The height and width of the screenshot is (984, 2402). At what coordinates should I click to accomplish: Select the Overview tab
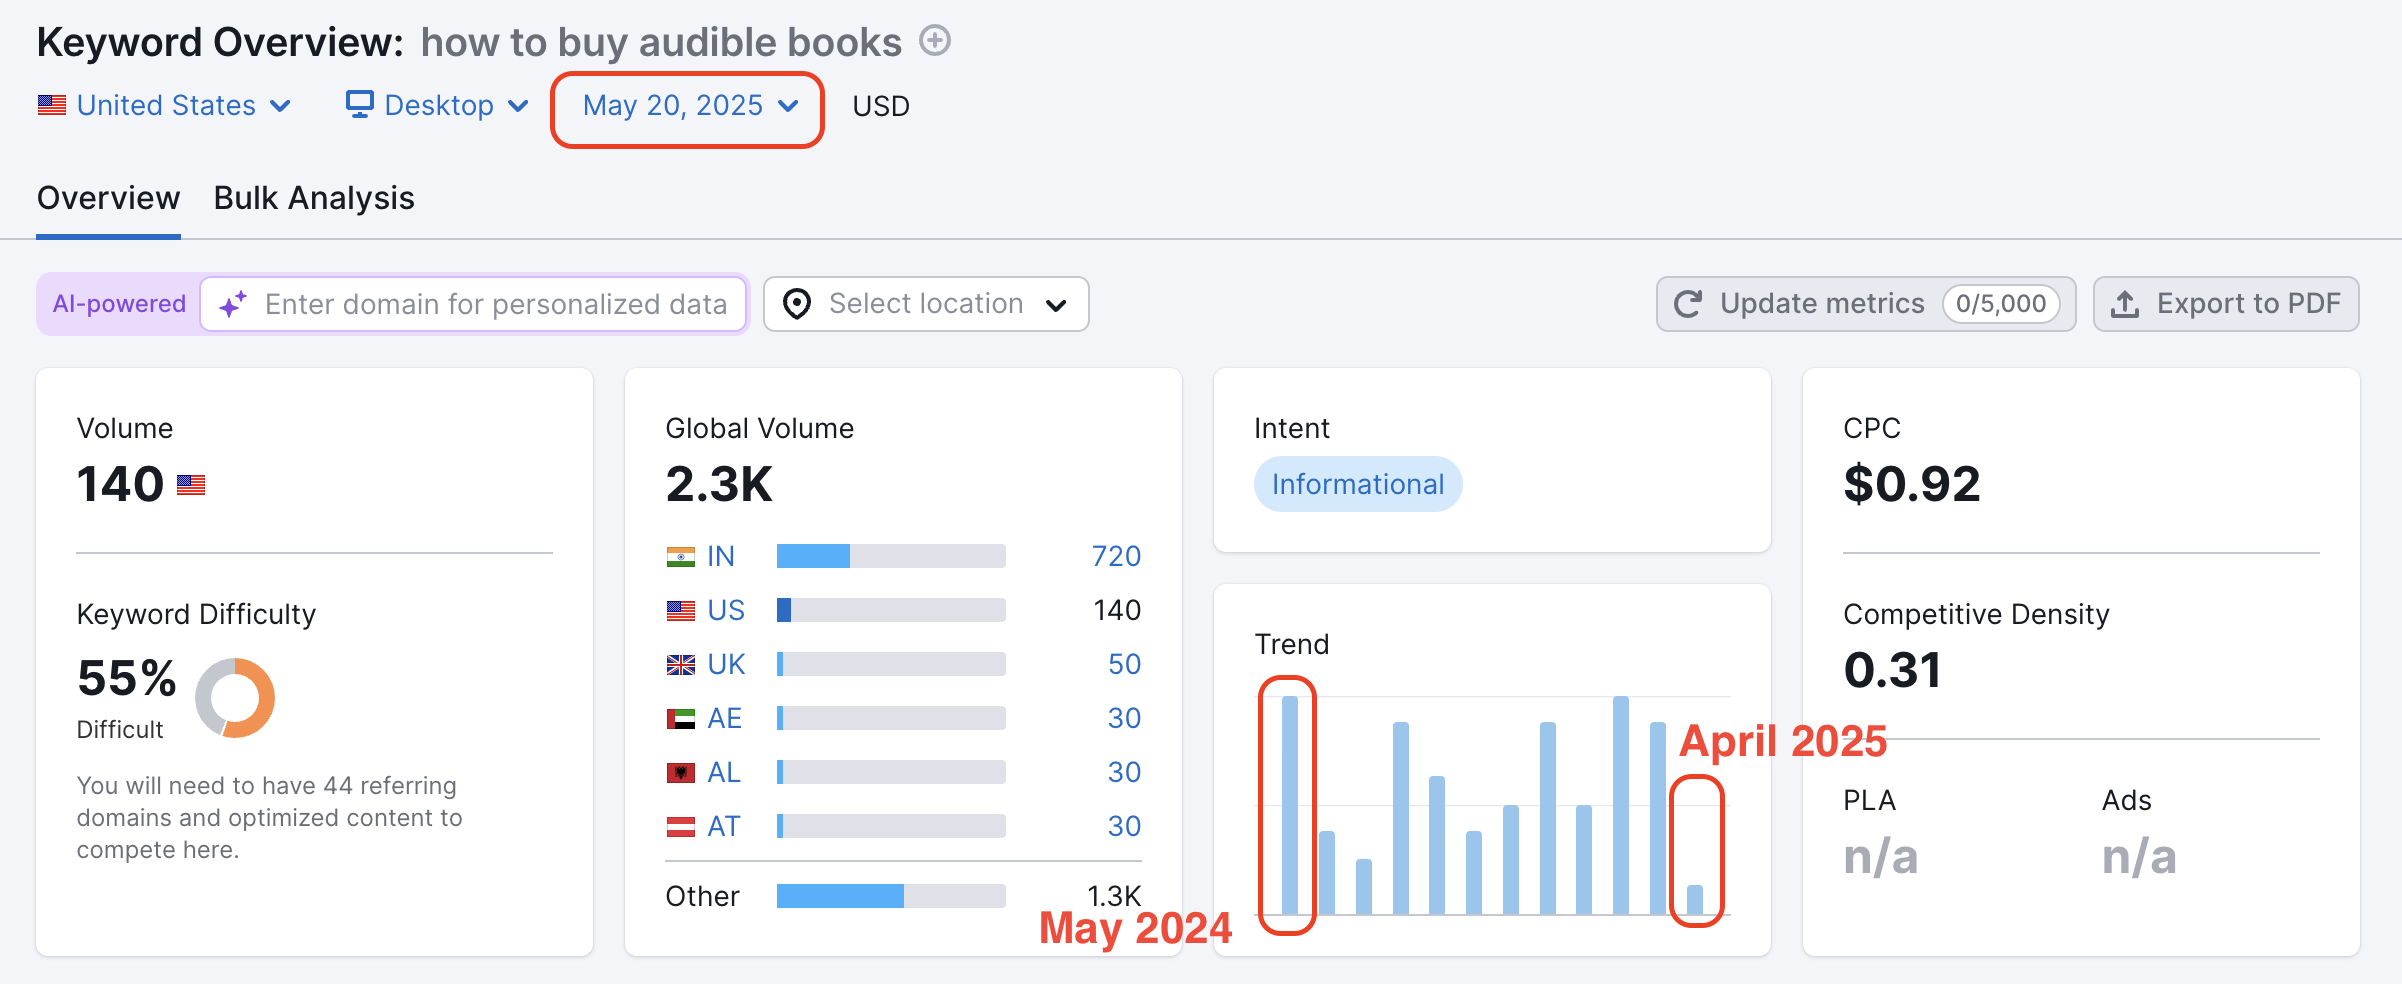[x=108, y=198]
